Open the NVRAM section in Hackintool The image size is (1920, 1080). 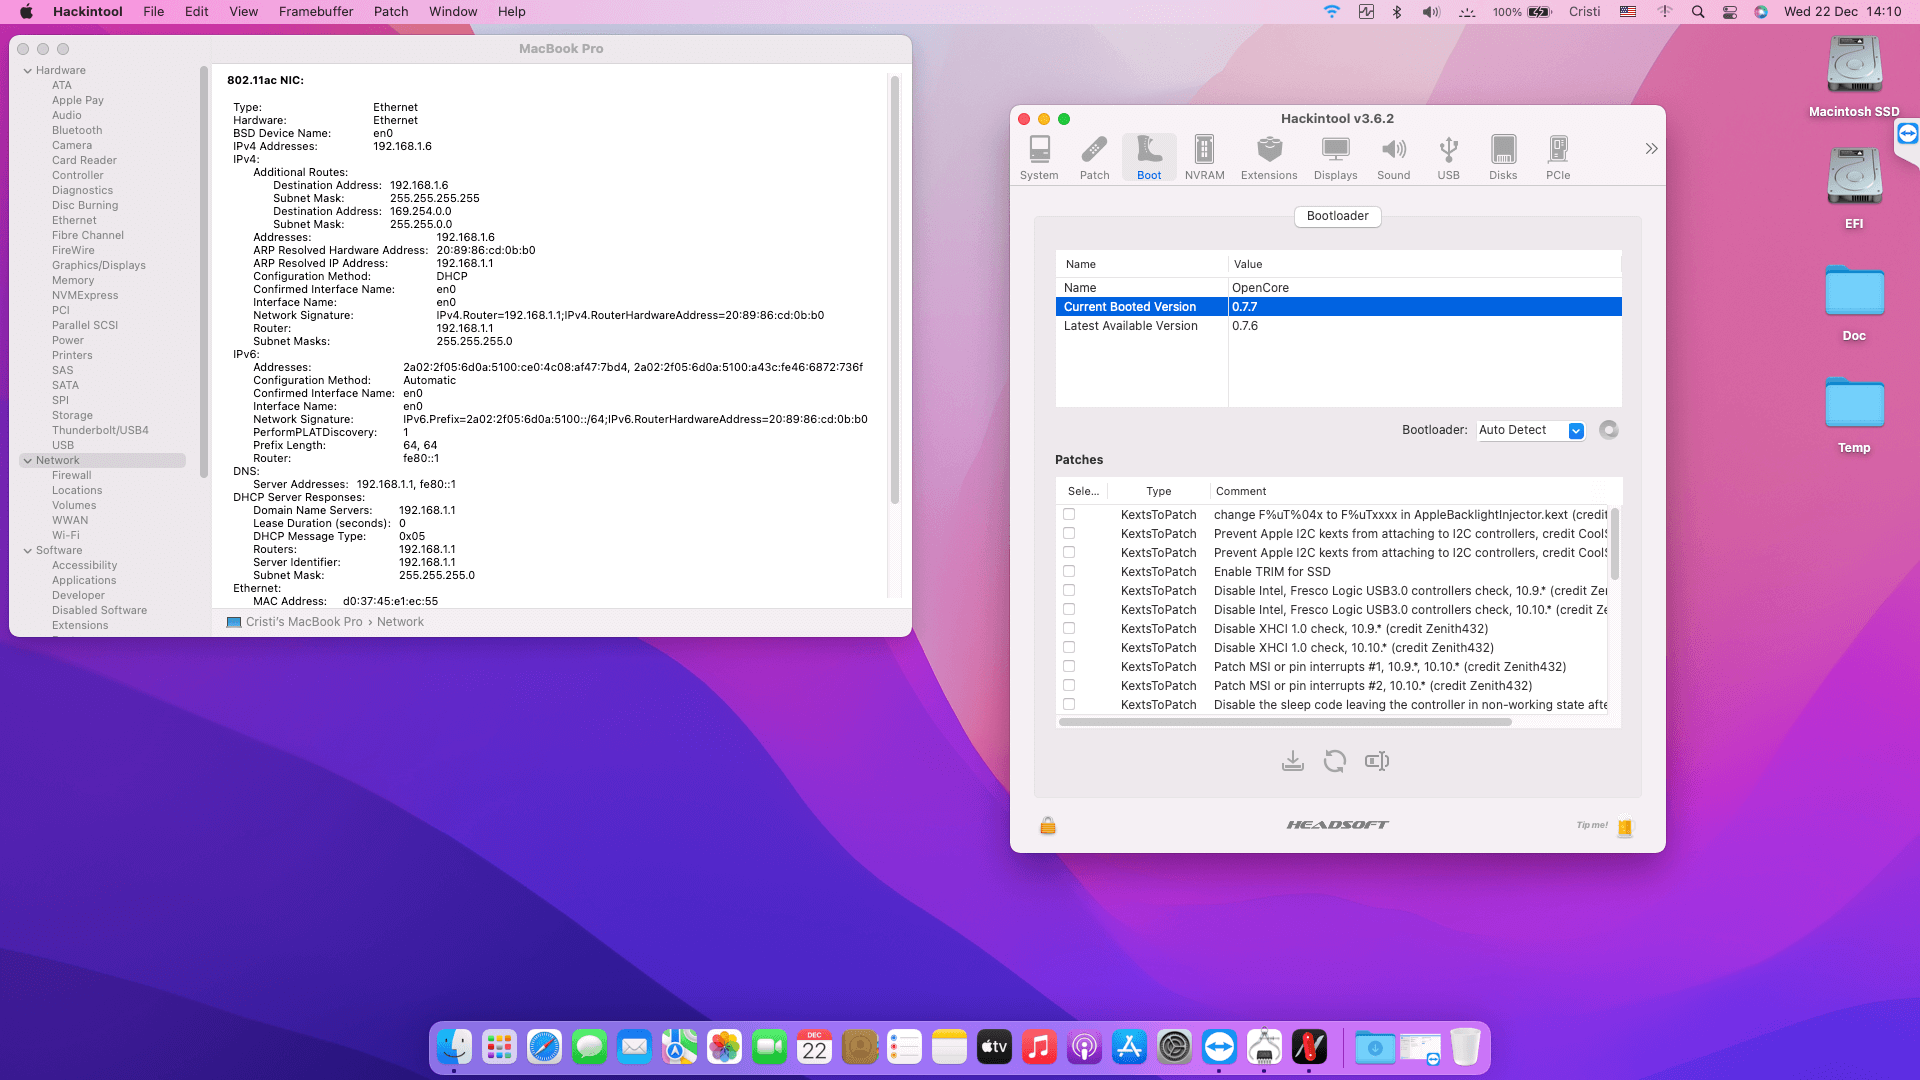pos(1204,158)
